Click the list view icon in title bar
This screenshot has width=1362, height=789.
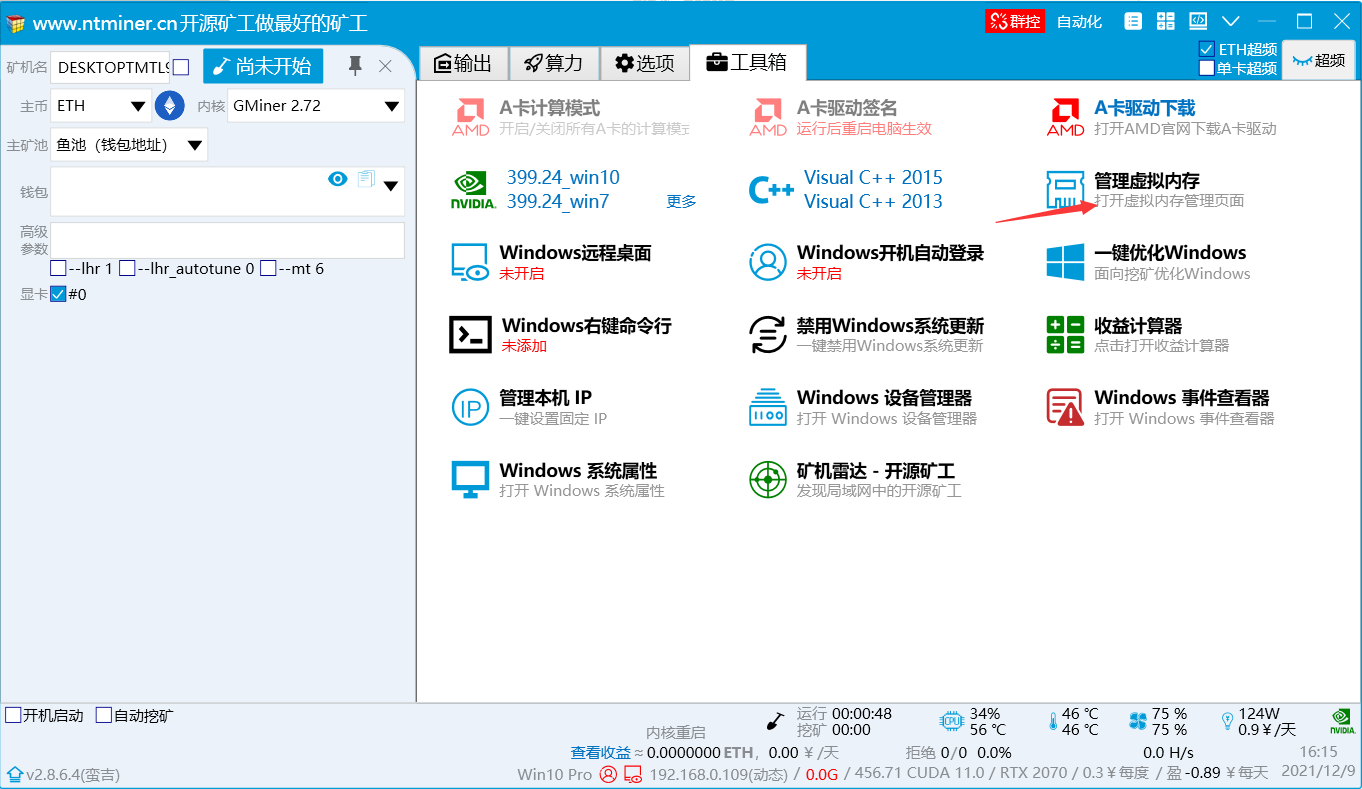(1133, 21)
